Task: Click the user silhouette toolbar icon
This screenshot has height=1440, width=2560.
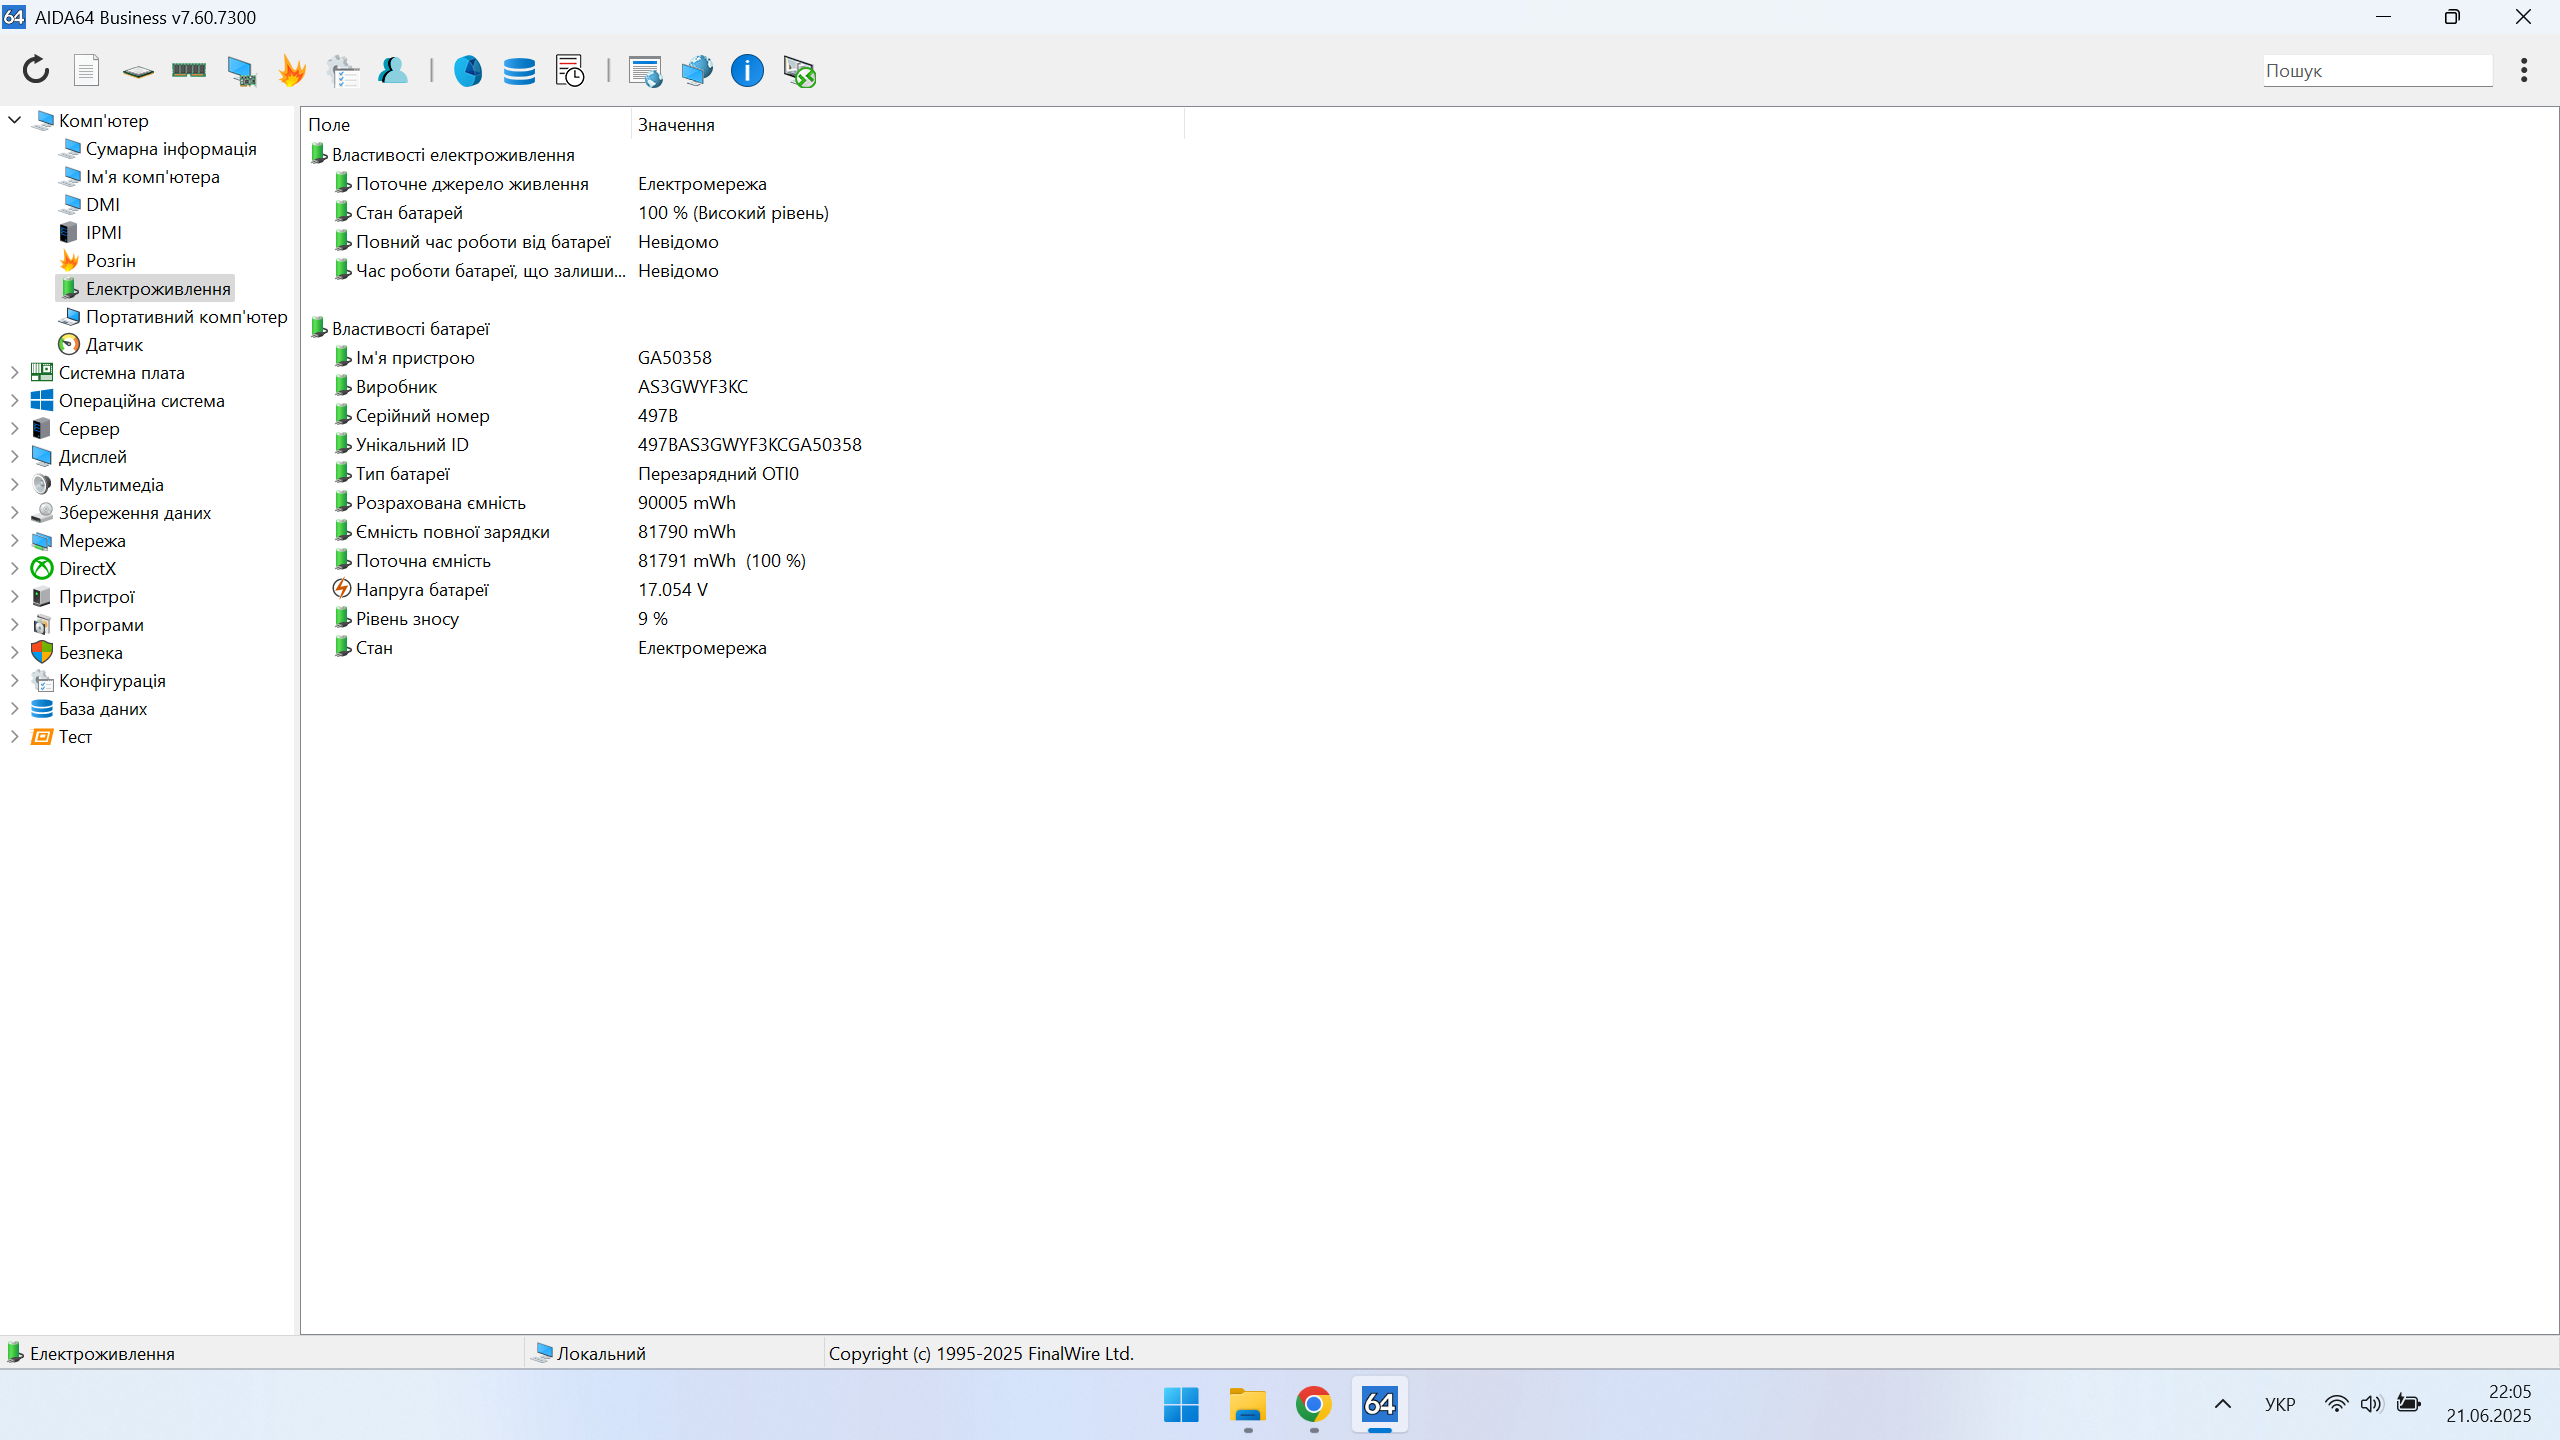Action: [x=393, y=70]
